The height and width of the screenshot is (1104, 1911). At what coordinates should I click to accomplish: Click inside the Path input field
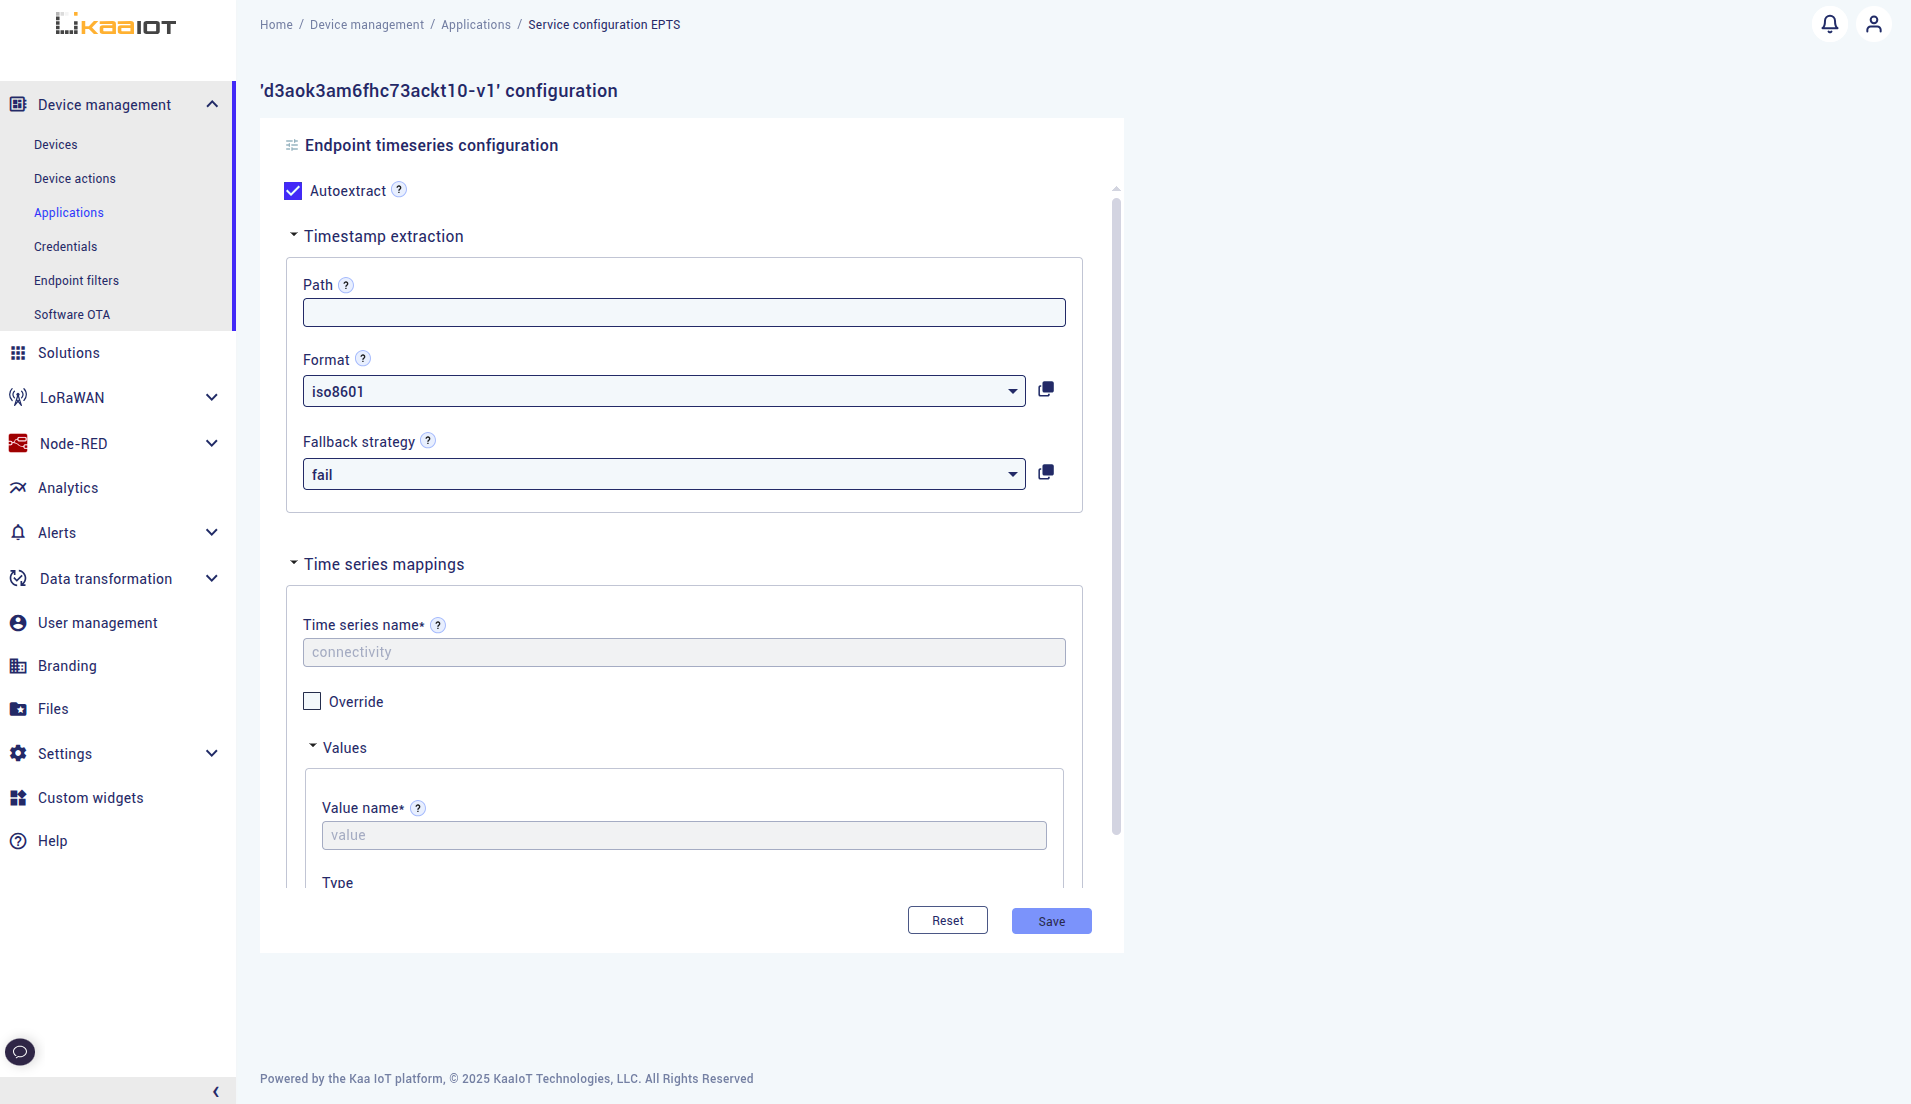coord(684,312)
